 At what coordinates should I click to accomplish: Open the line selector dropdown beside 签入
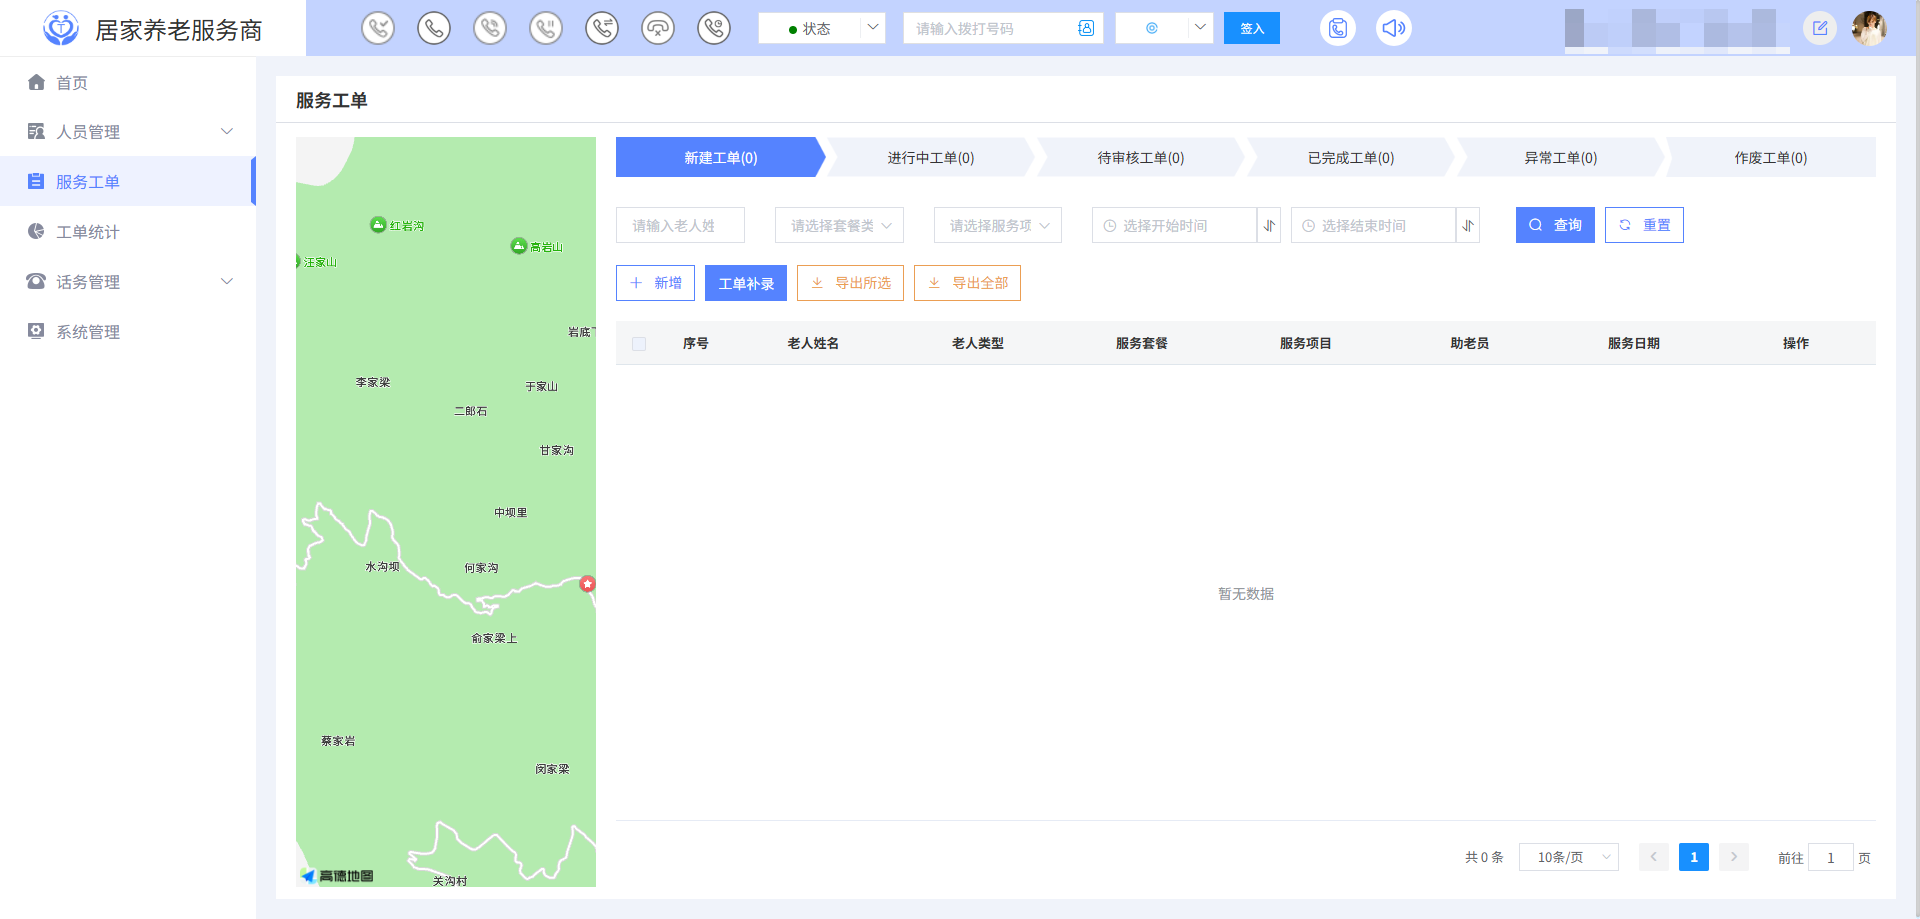[x=1164, y=28]
